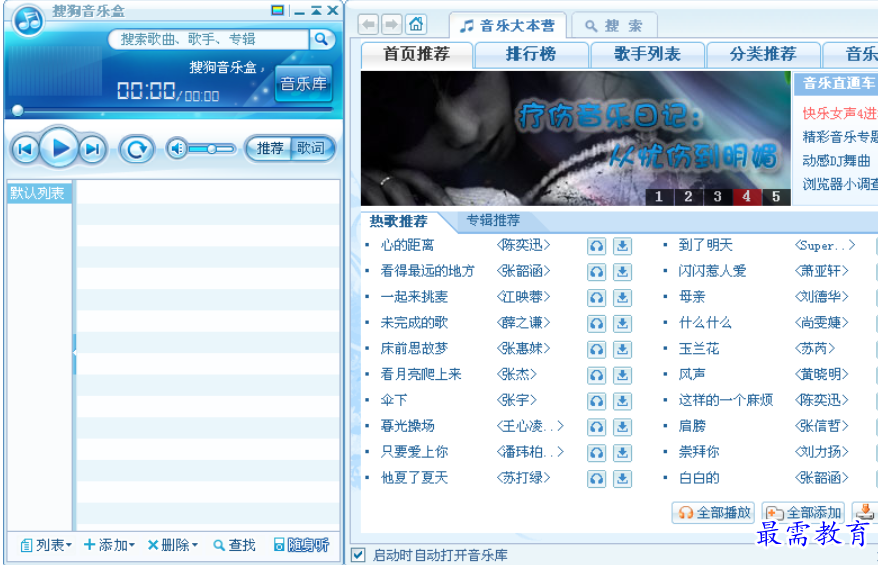Show banner slide 5
Viewport: 878px width, 565px height.
click(776, 197)
